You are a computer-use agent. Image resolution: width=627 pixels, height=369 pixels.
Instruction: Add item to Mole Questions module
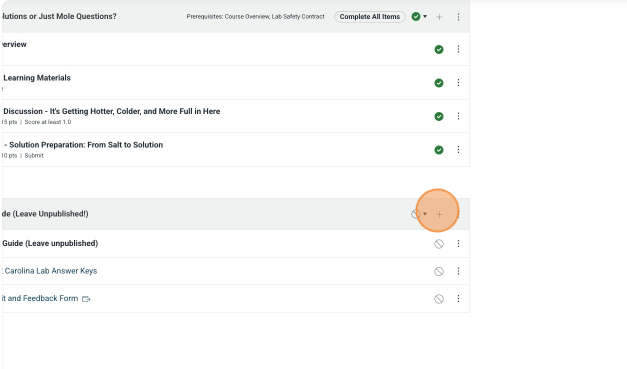click(x=439, y=17)
